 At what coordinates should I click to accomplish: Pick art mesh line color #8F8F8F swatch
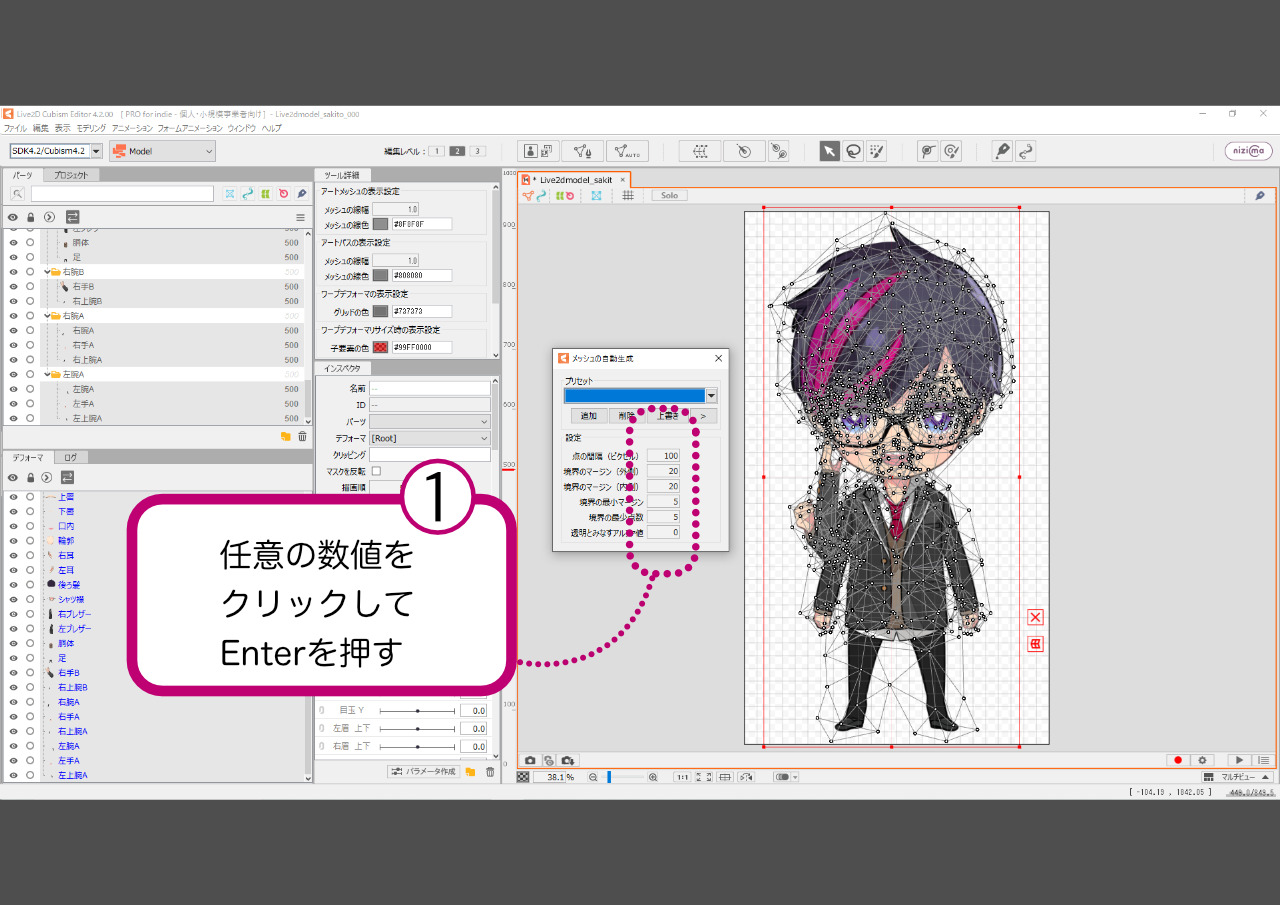pos(380,224)
